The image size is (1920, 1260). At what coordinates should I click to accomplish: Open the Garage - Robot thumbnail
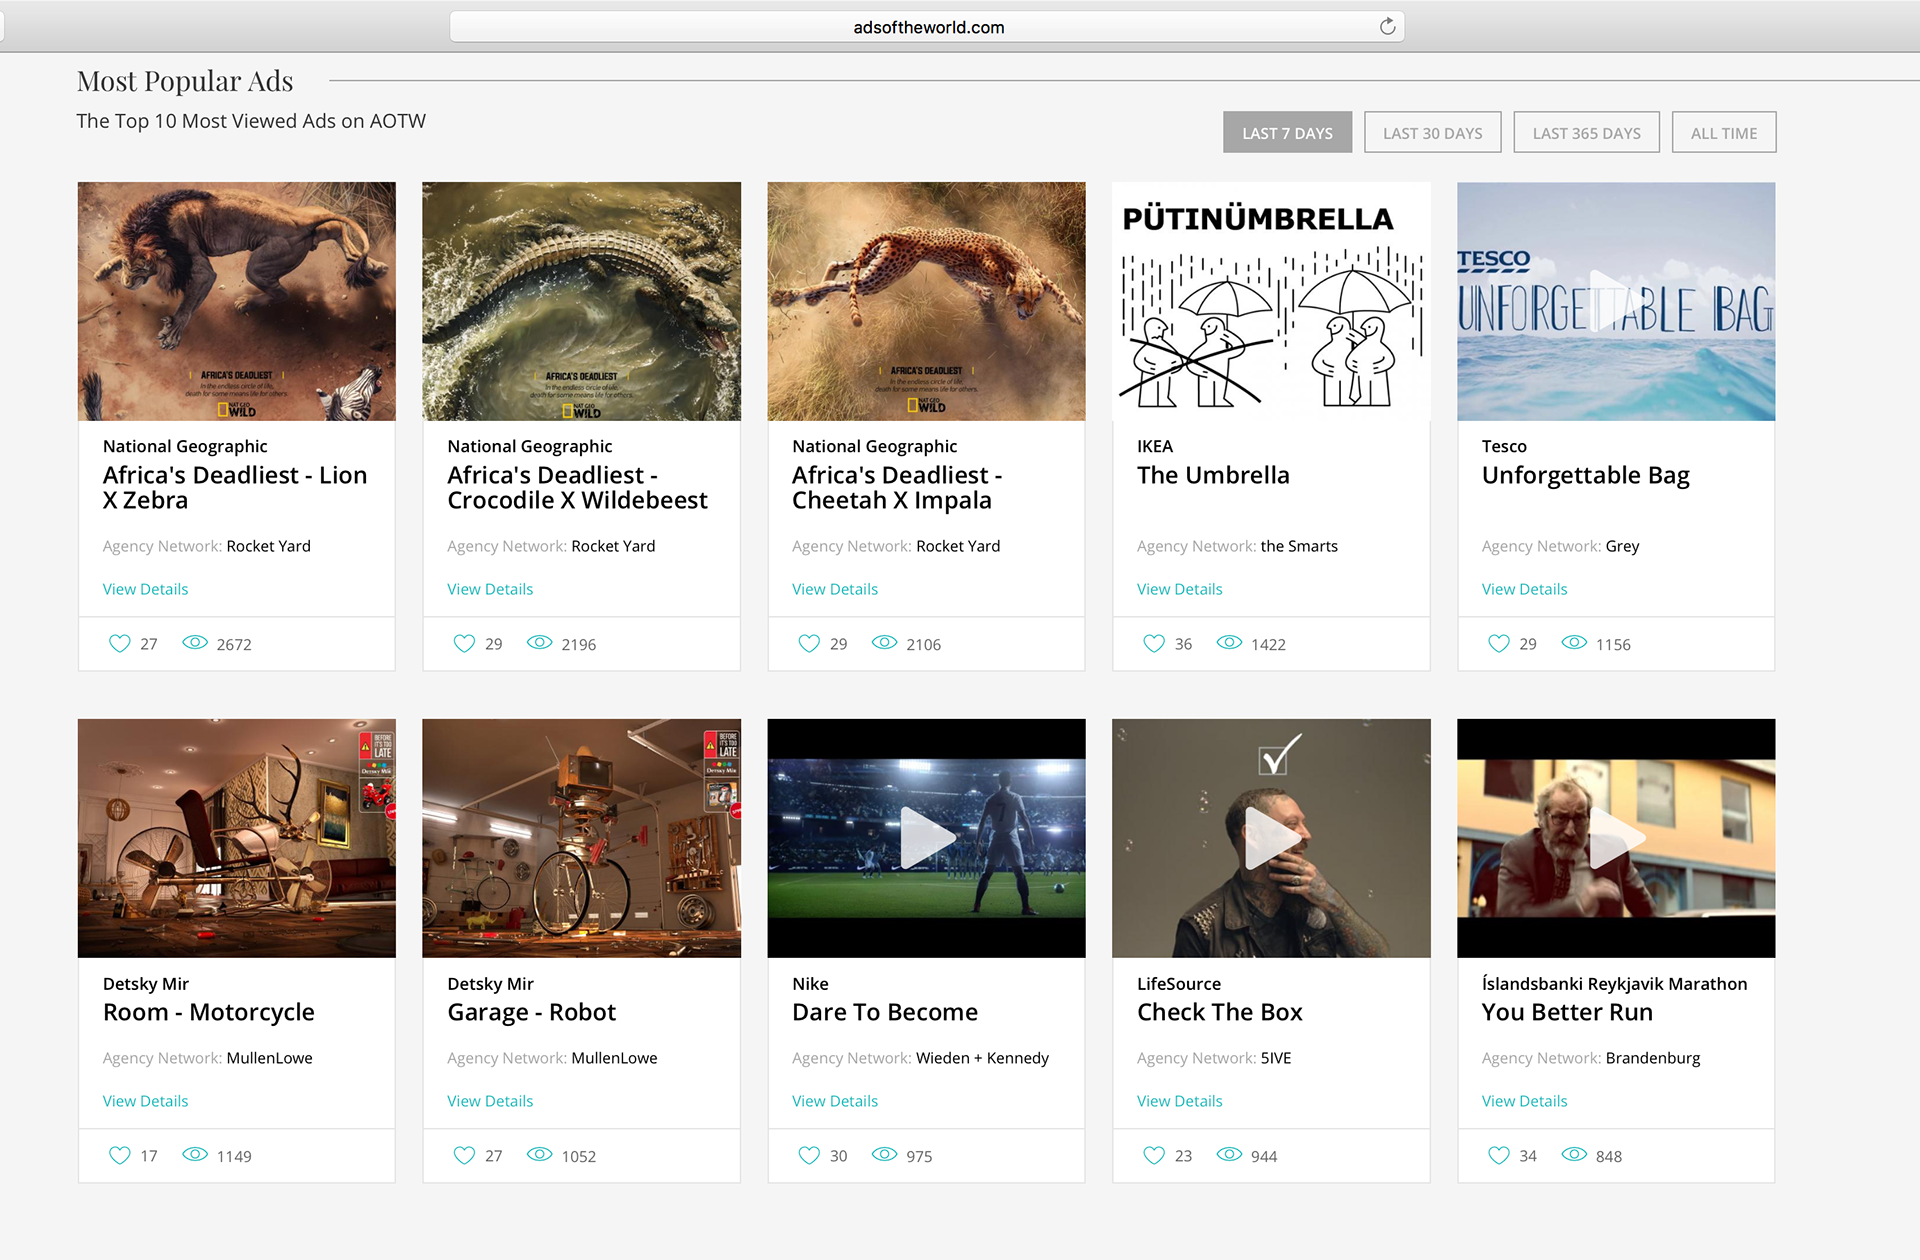click(x=582, y=838)
